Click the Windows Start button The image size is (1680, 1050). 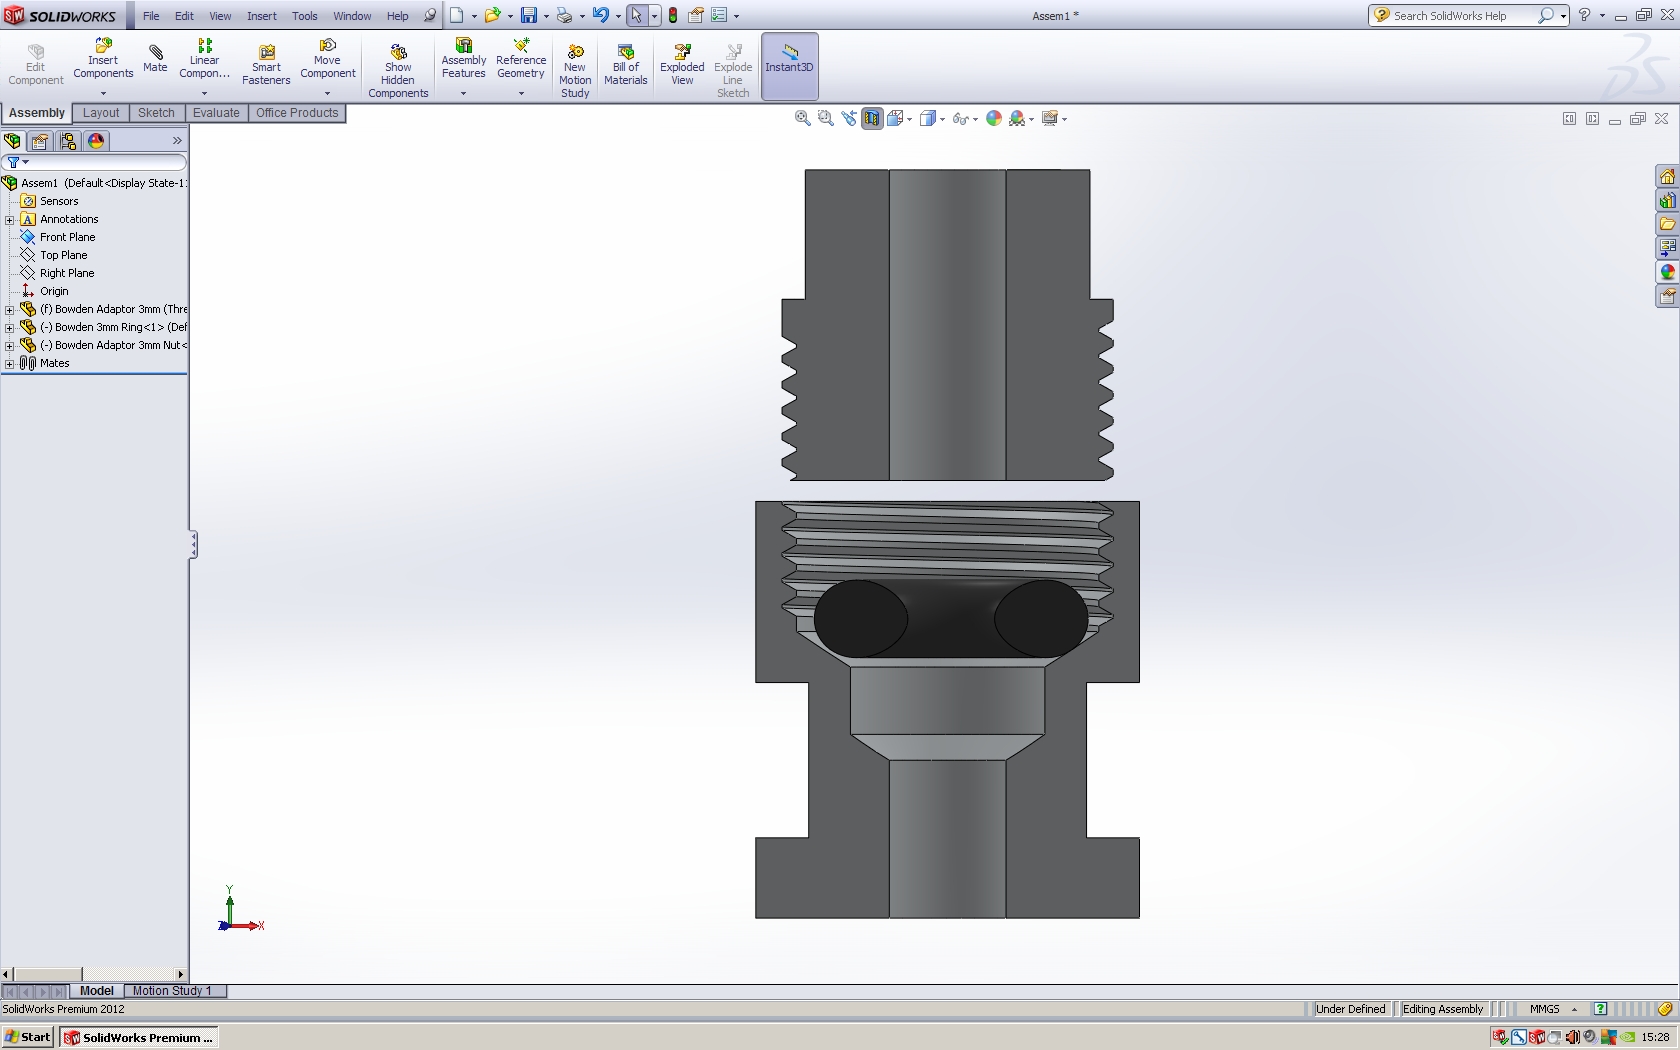[x=27, y=1037]
